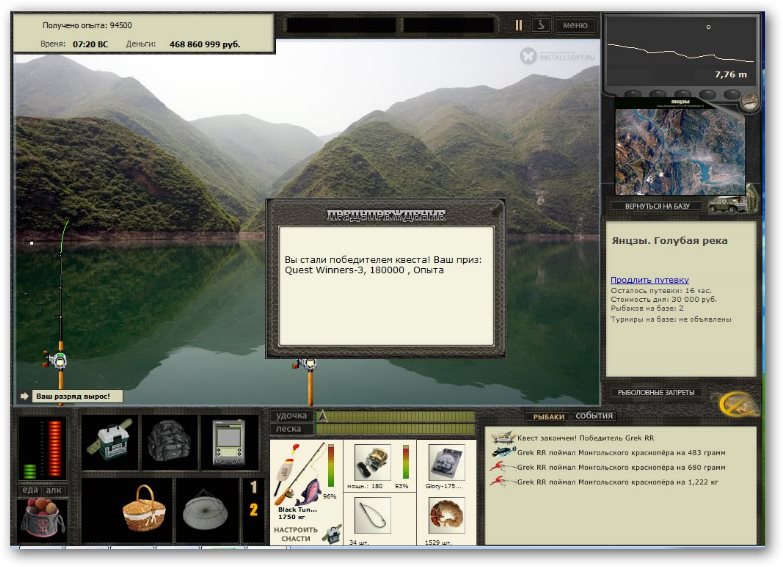Click the ПРЕДУПРЕЖДЕНИЕ dialog title
783x567 pixels.
point(386,215)
